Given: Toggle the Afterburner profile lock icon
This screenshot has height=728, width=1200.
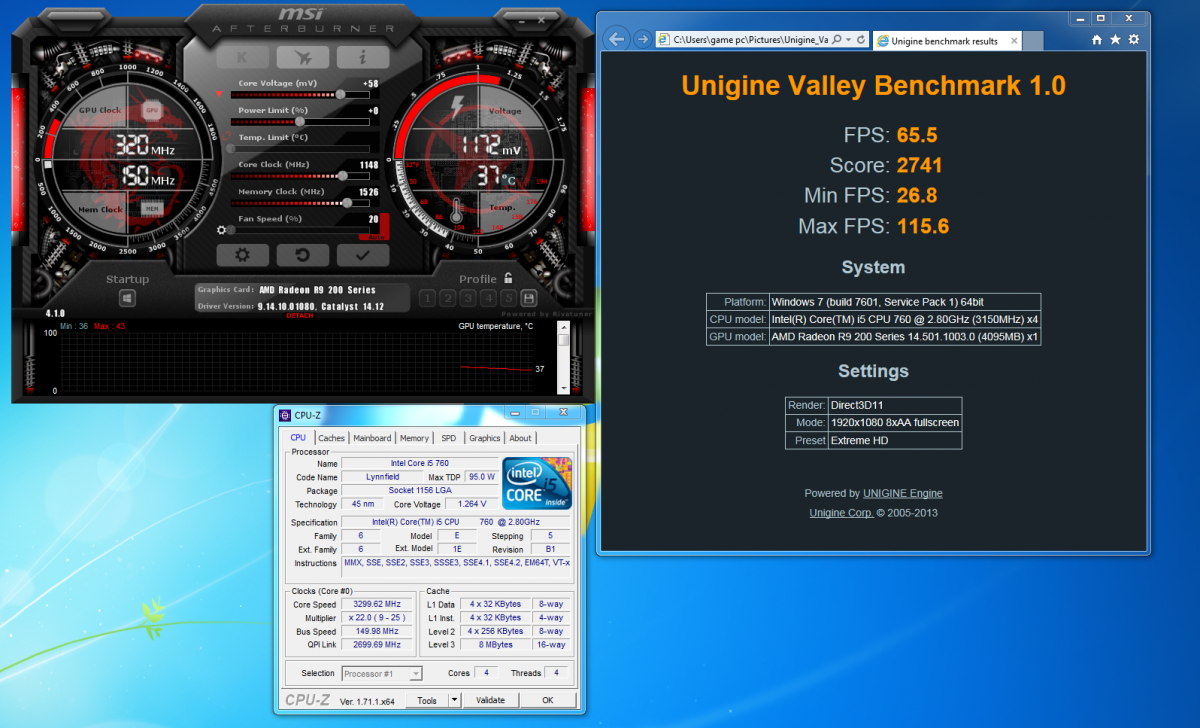Looking at the screenshot, I should tap(508, 279).
